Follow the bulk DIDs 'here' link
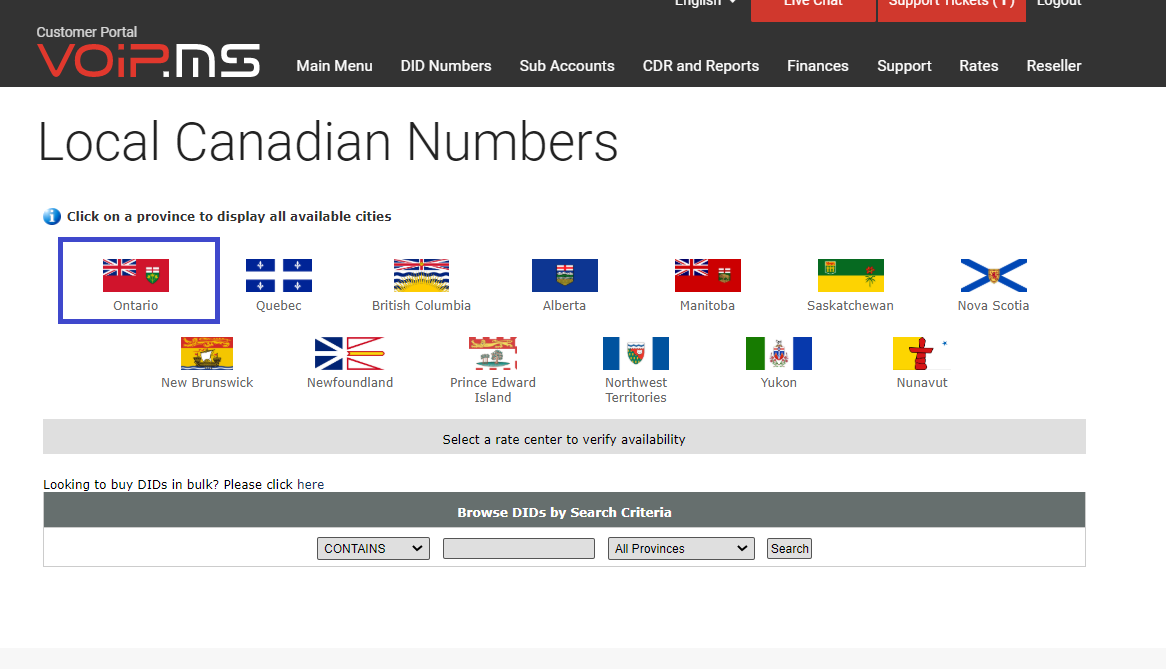This screenshot has height=669, width=1166. pyautogui.click(x=310, y=485)
